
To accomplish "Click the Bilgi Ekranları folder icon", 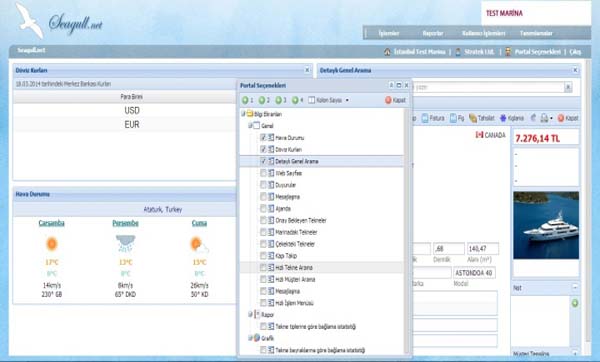I will pyautogui.click(x=250, y=114).
